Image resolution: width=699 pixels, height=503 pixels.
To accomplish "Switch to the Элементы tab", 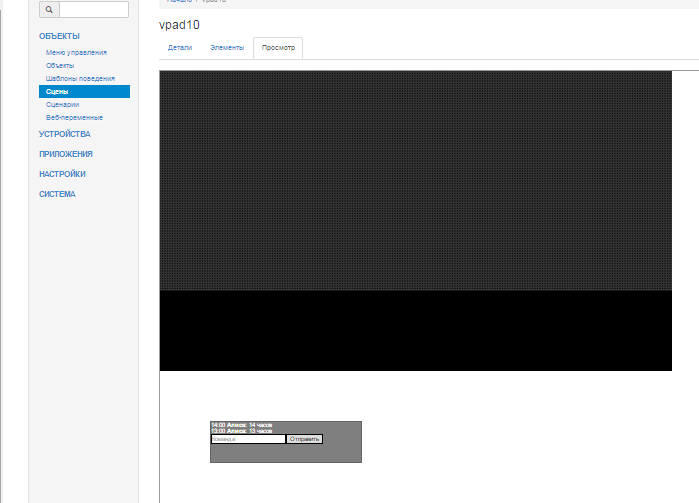I will coord(227,48).
